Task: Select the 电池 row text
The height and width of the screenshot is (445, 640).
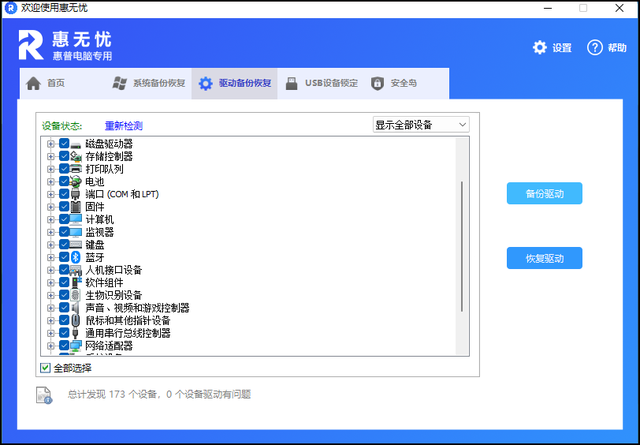Action: tap(95, 182)
